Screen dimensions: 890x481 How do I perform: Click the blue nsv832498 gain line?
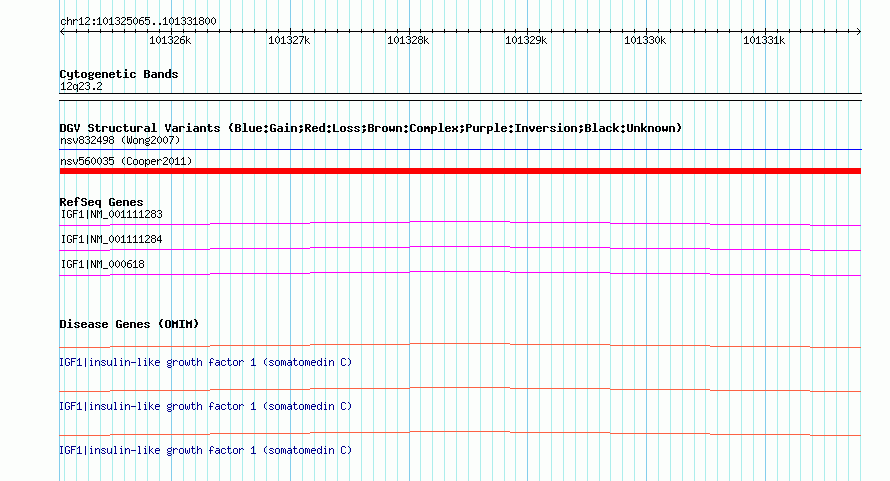coord(460,150)
